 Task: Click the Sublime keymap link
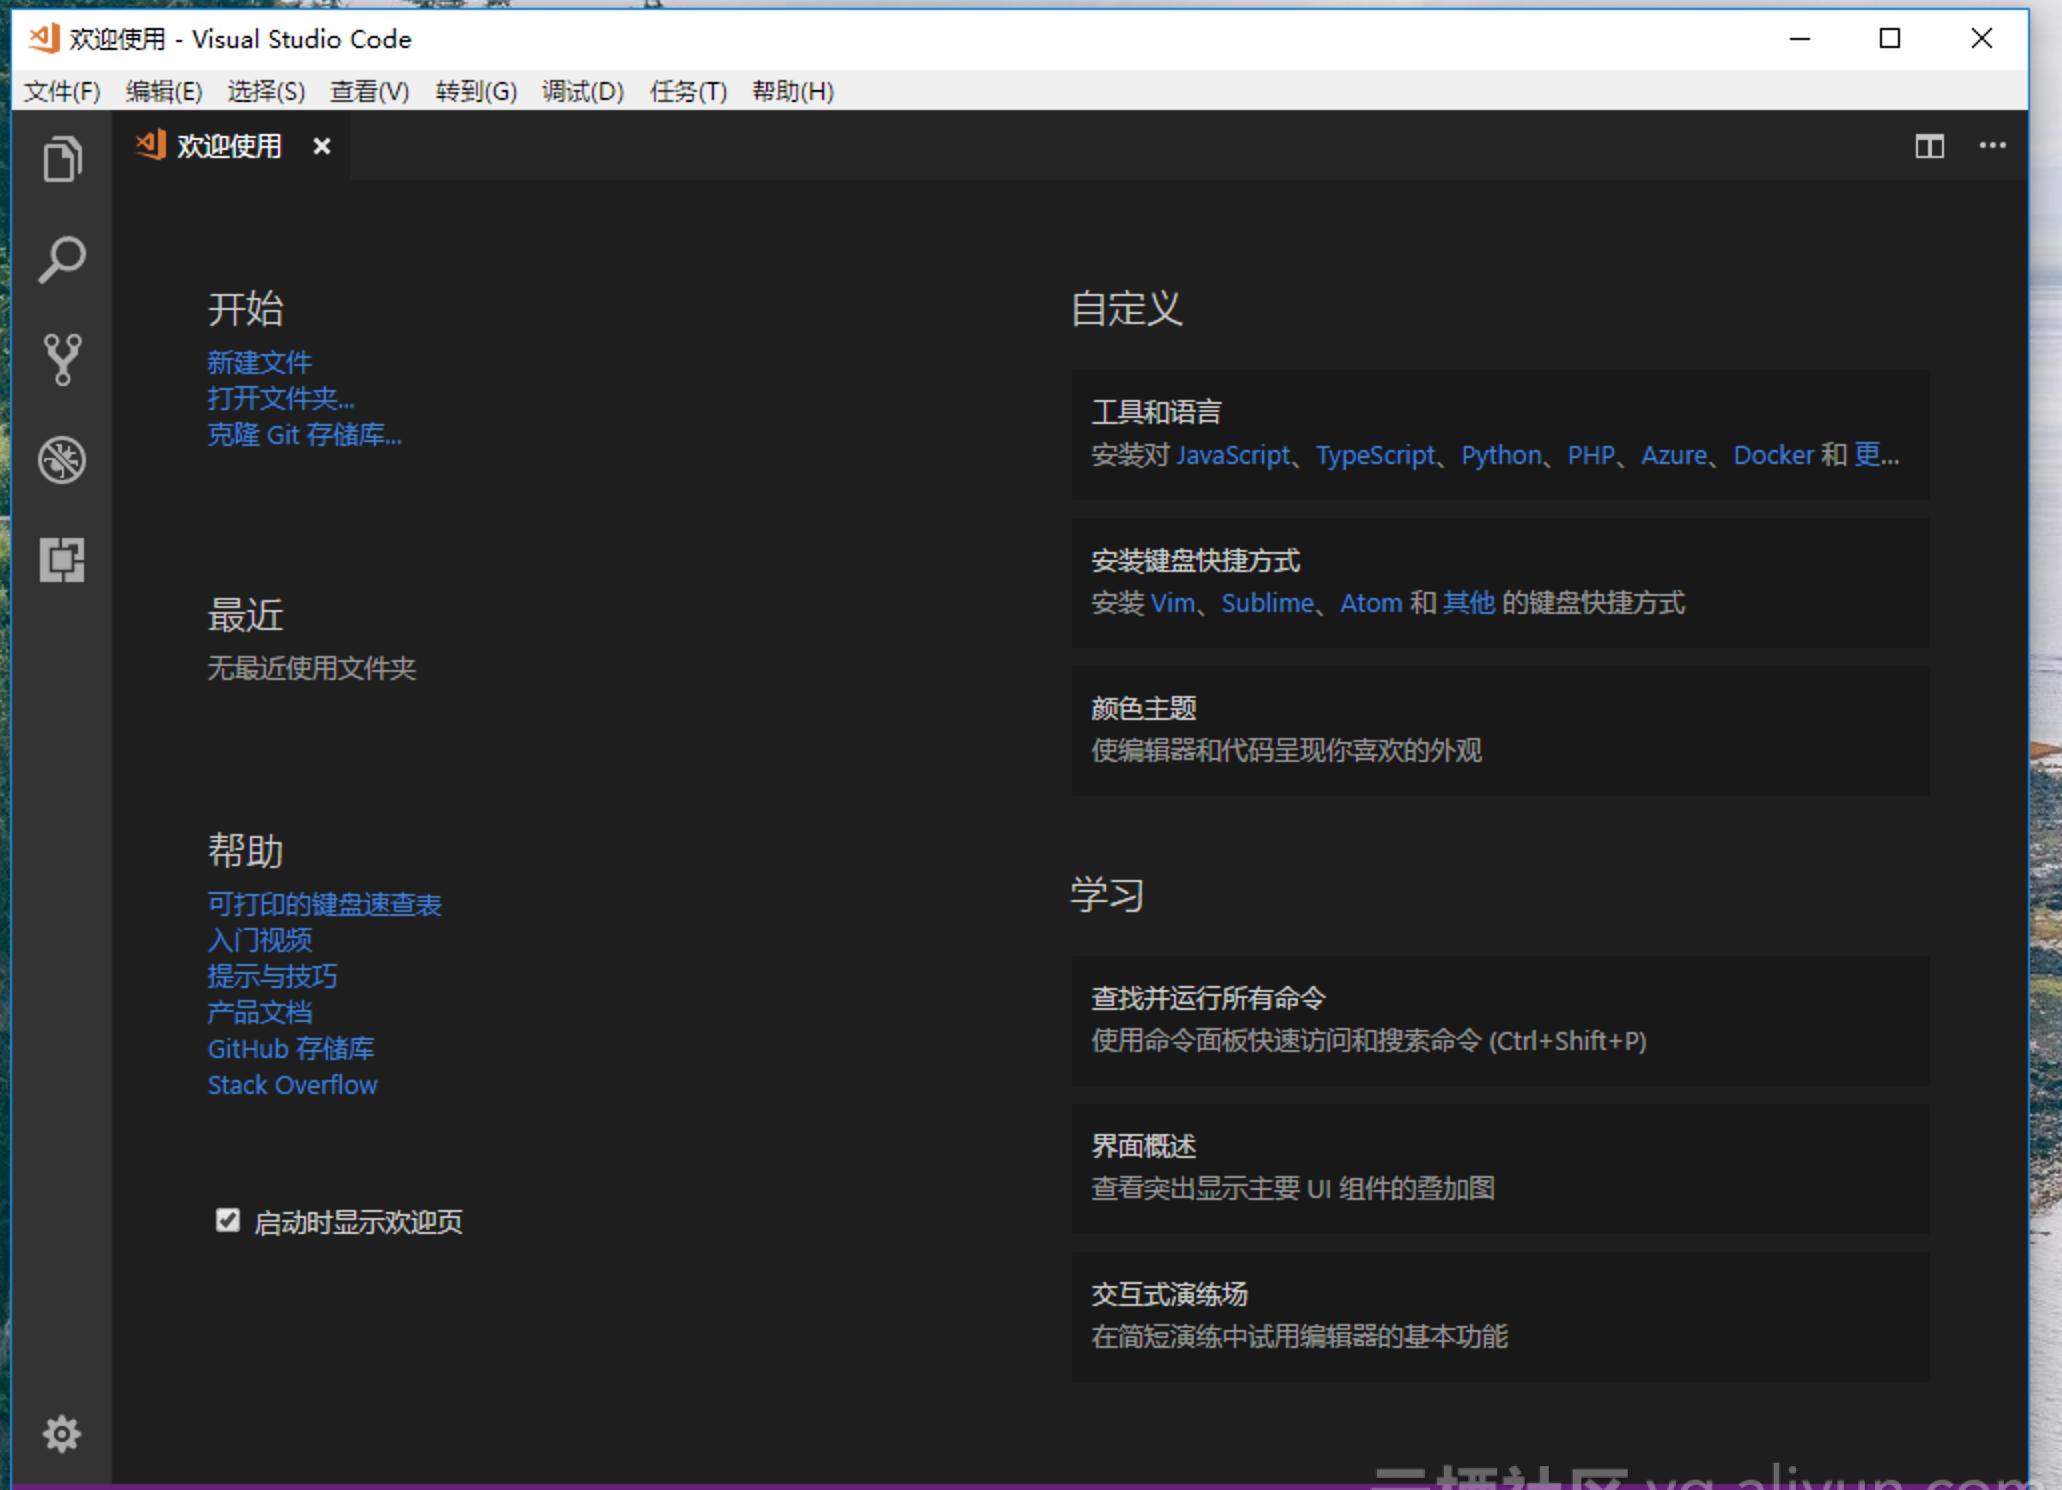[1267, 603]
